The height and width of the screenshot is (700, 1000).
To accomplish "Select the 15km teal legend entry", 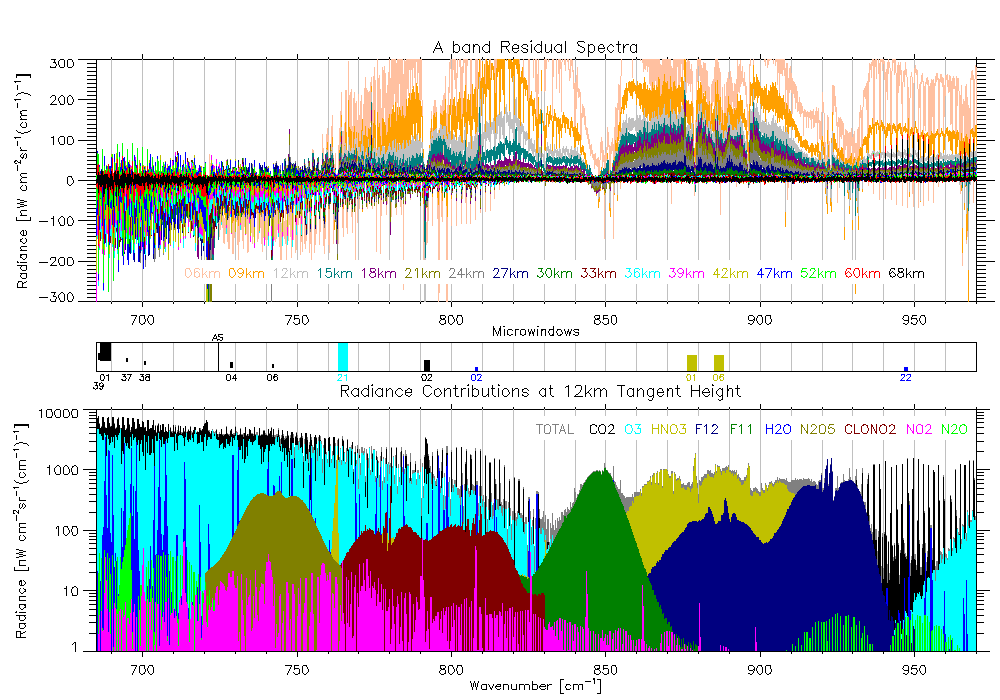I will pyautogui.click(x=335, y=273).
